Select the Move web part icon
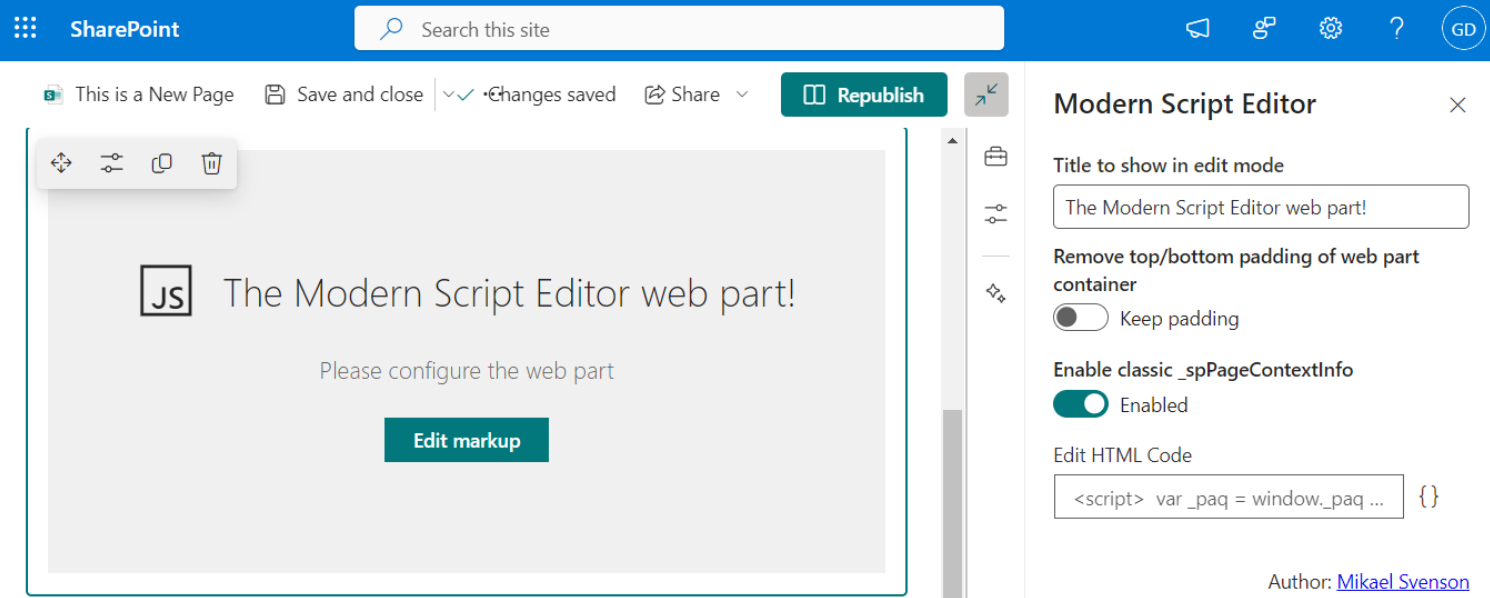 pyautogui.click(x=61, y=162)
